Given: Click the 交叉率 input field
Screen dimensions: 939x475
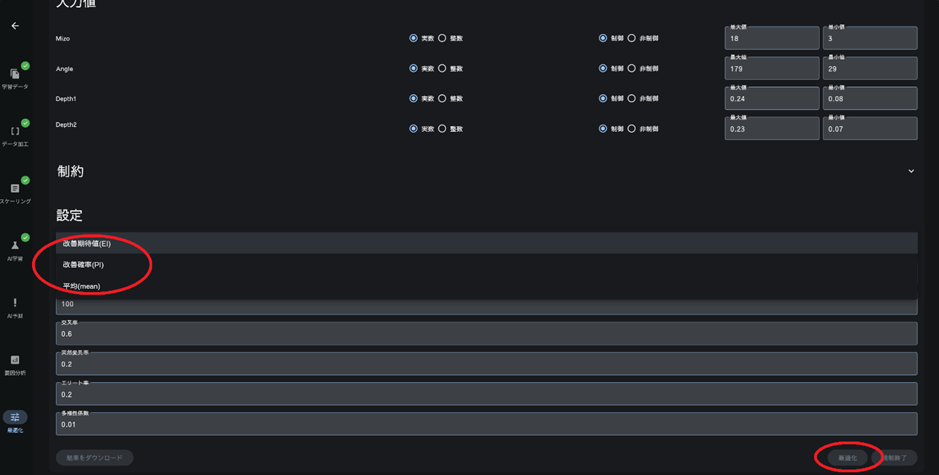Looking at the screenshot, I should (x=486, y=334).
